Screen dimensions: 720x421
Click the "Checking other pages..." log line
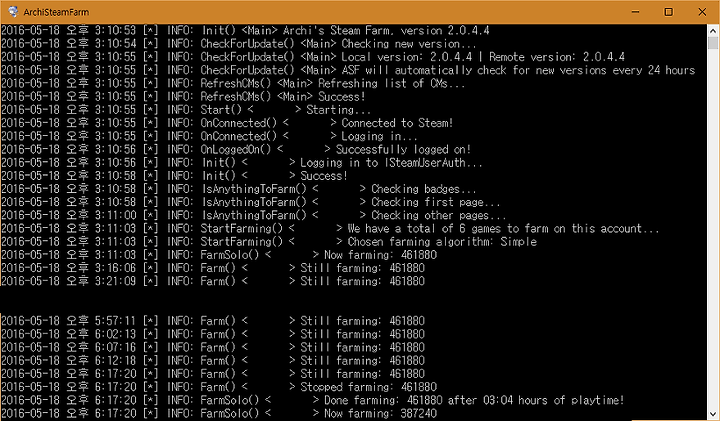pyautogui.click(x=253, y=216)
